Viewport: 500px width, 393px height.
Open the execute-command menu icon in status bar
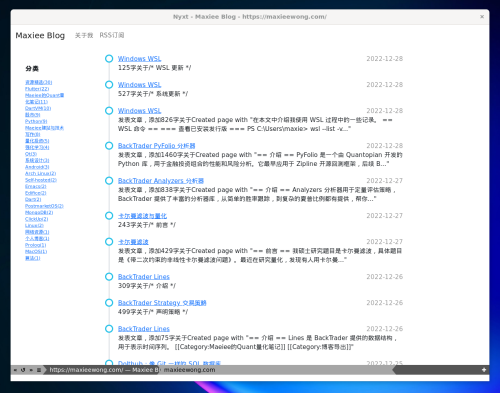(39, 370)
